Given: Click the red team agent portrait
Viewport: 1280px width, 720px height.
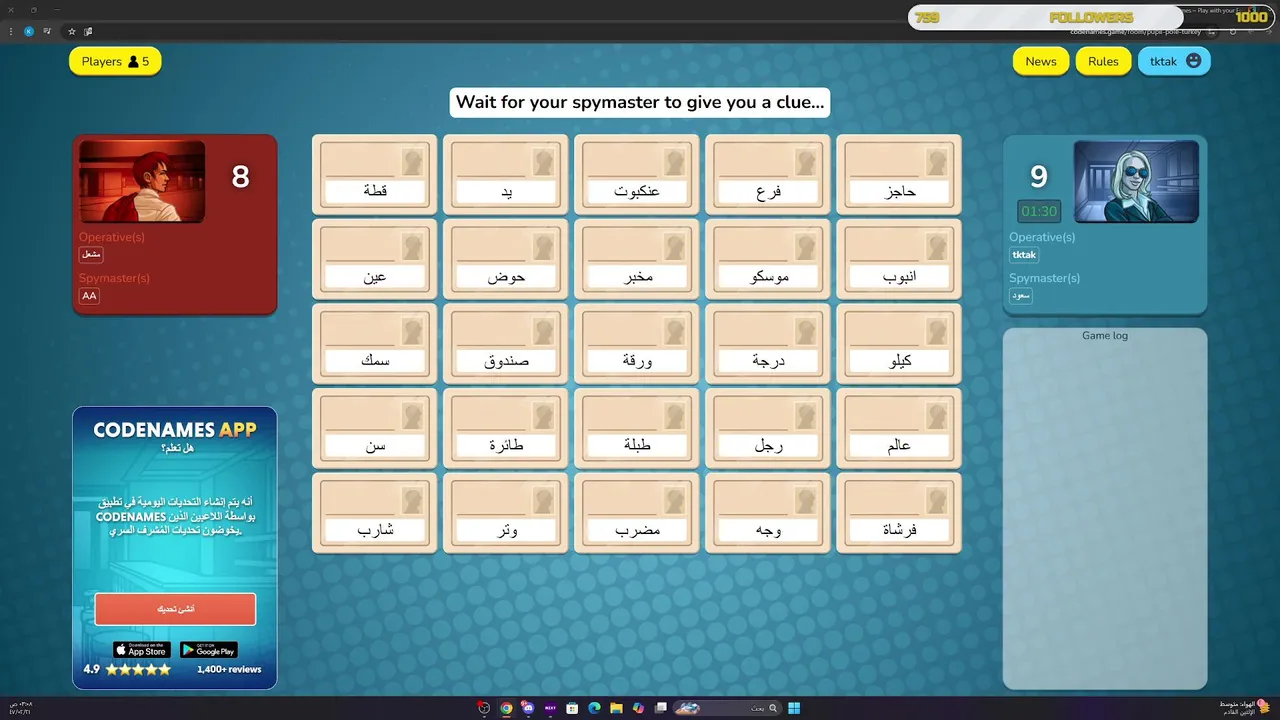Looking at the screenshot, I should pyautogui.click(x=142, y=181).
